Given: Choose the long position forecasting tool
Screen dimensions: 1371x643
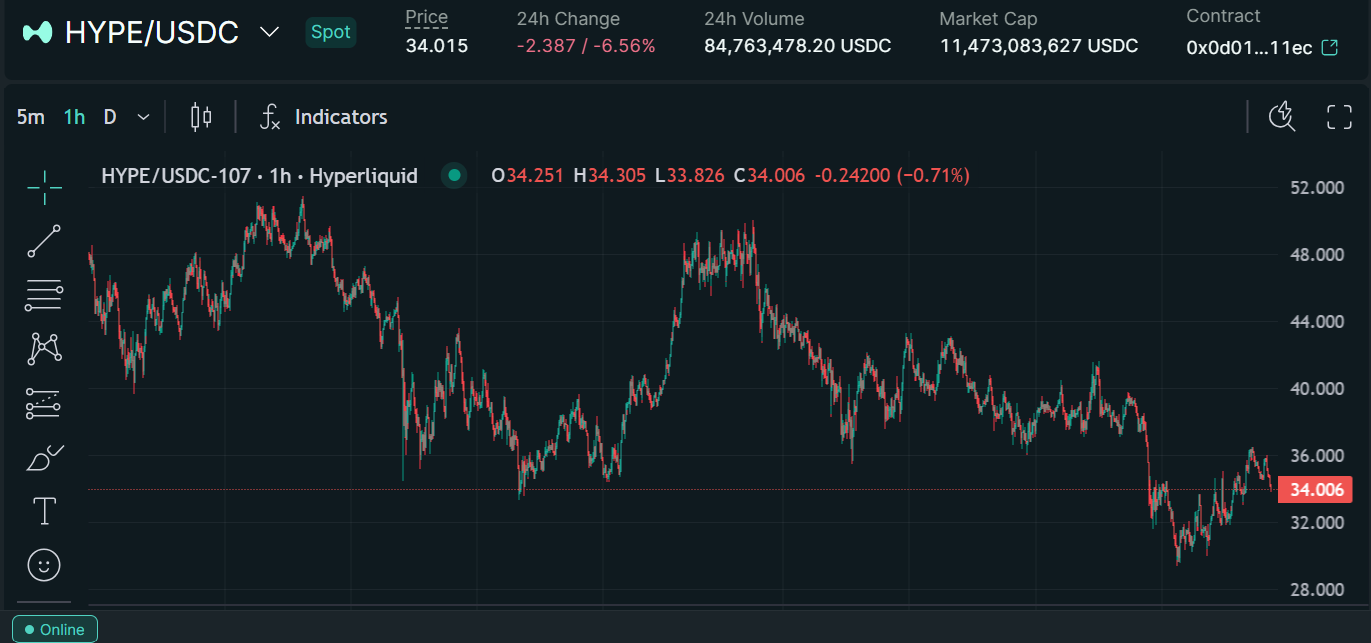Looking at the screenshot, I should (44, 404).
